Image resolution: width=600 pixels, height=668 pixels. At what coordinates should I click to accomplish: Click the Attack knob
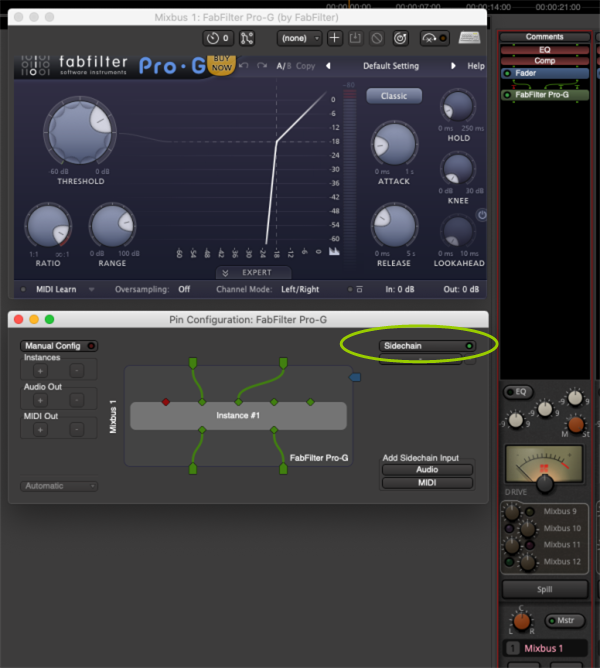pos(394,144)
